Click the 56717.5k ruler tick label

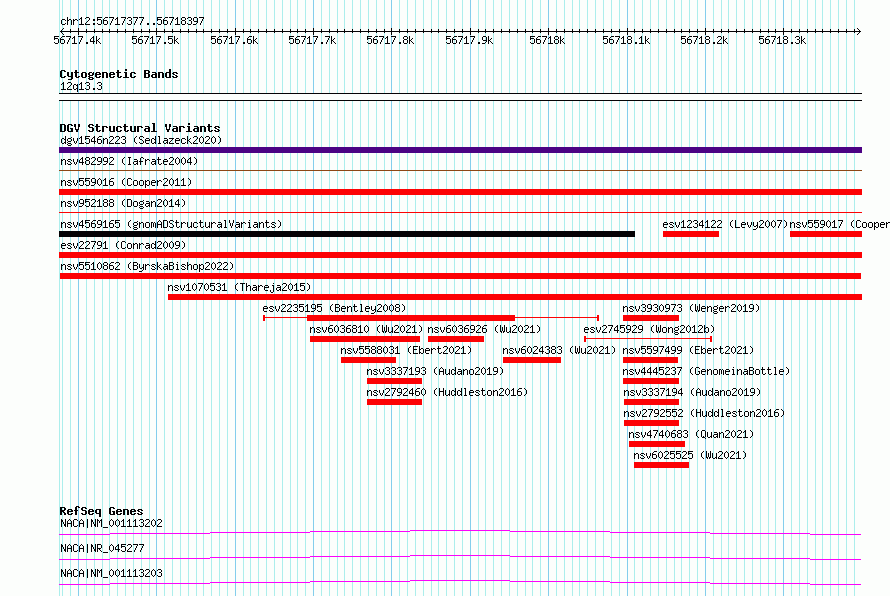click(155, 40)
